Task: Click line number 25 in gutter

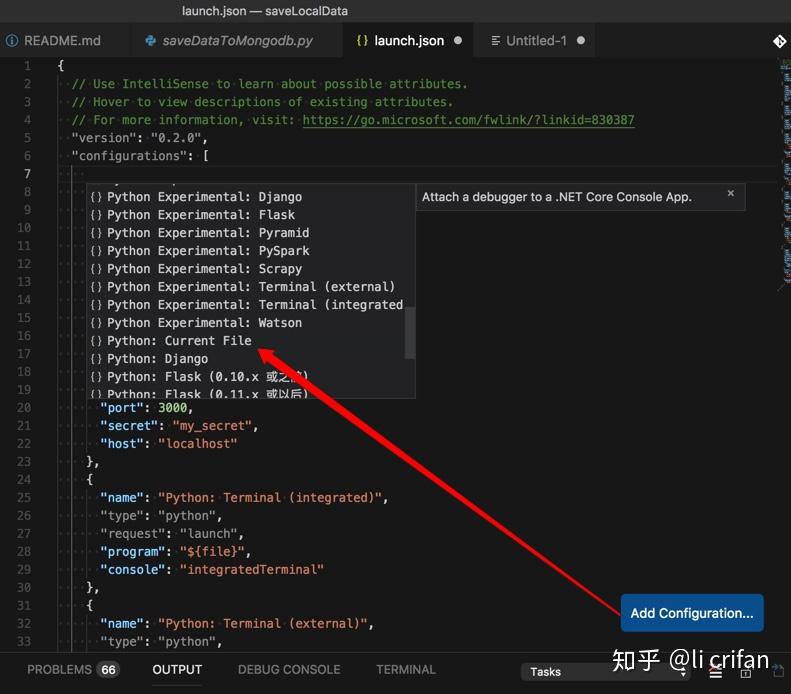Action: 24,498
